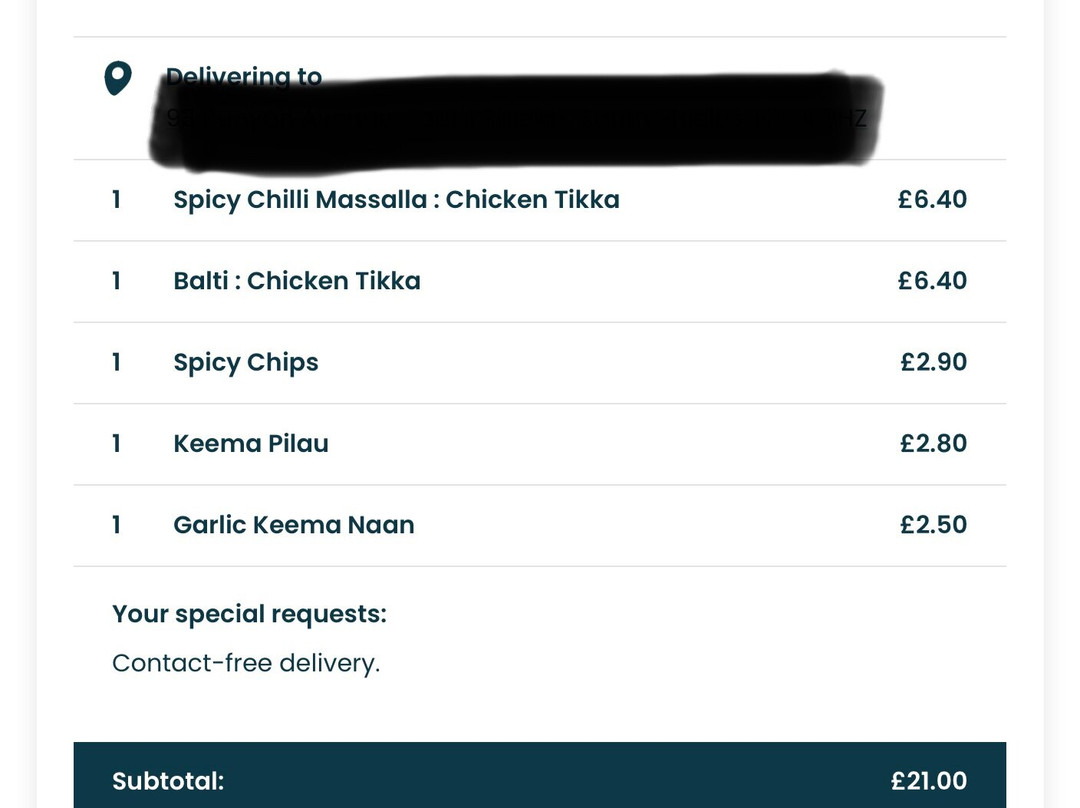Click the quantity 1 beside Keema Pilau
This screenshot has height=808, width=1080.
tap(116, 444)
